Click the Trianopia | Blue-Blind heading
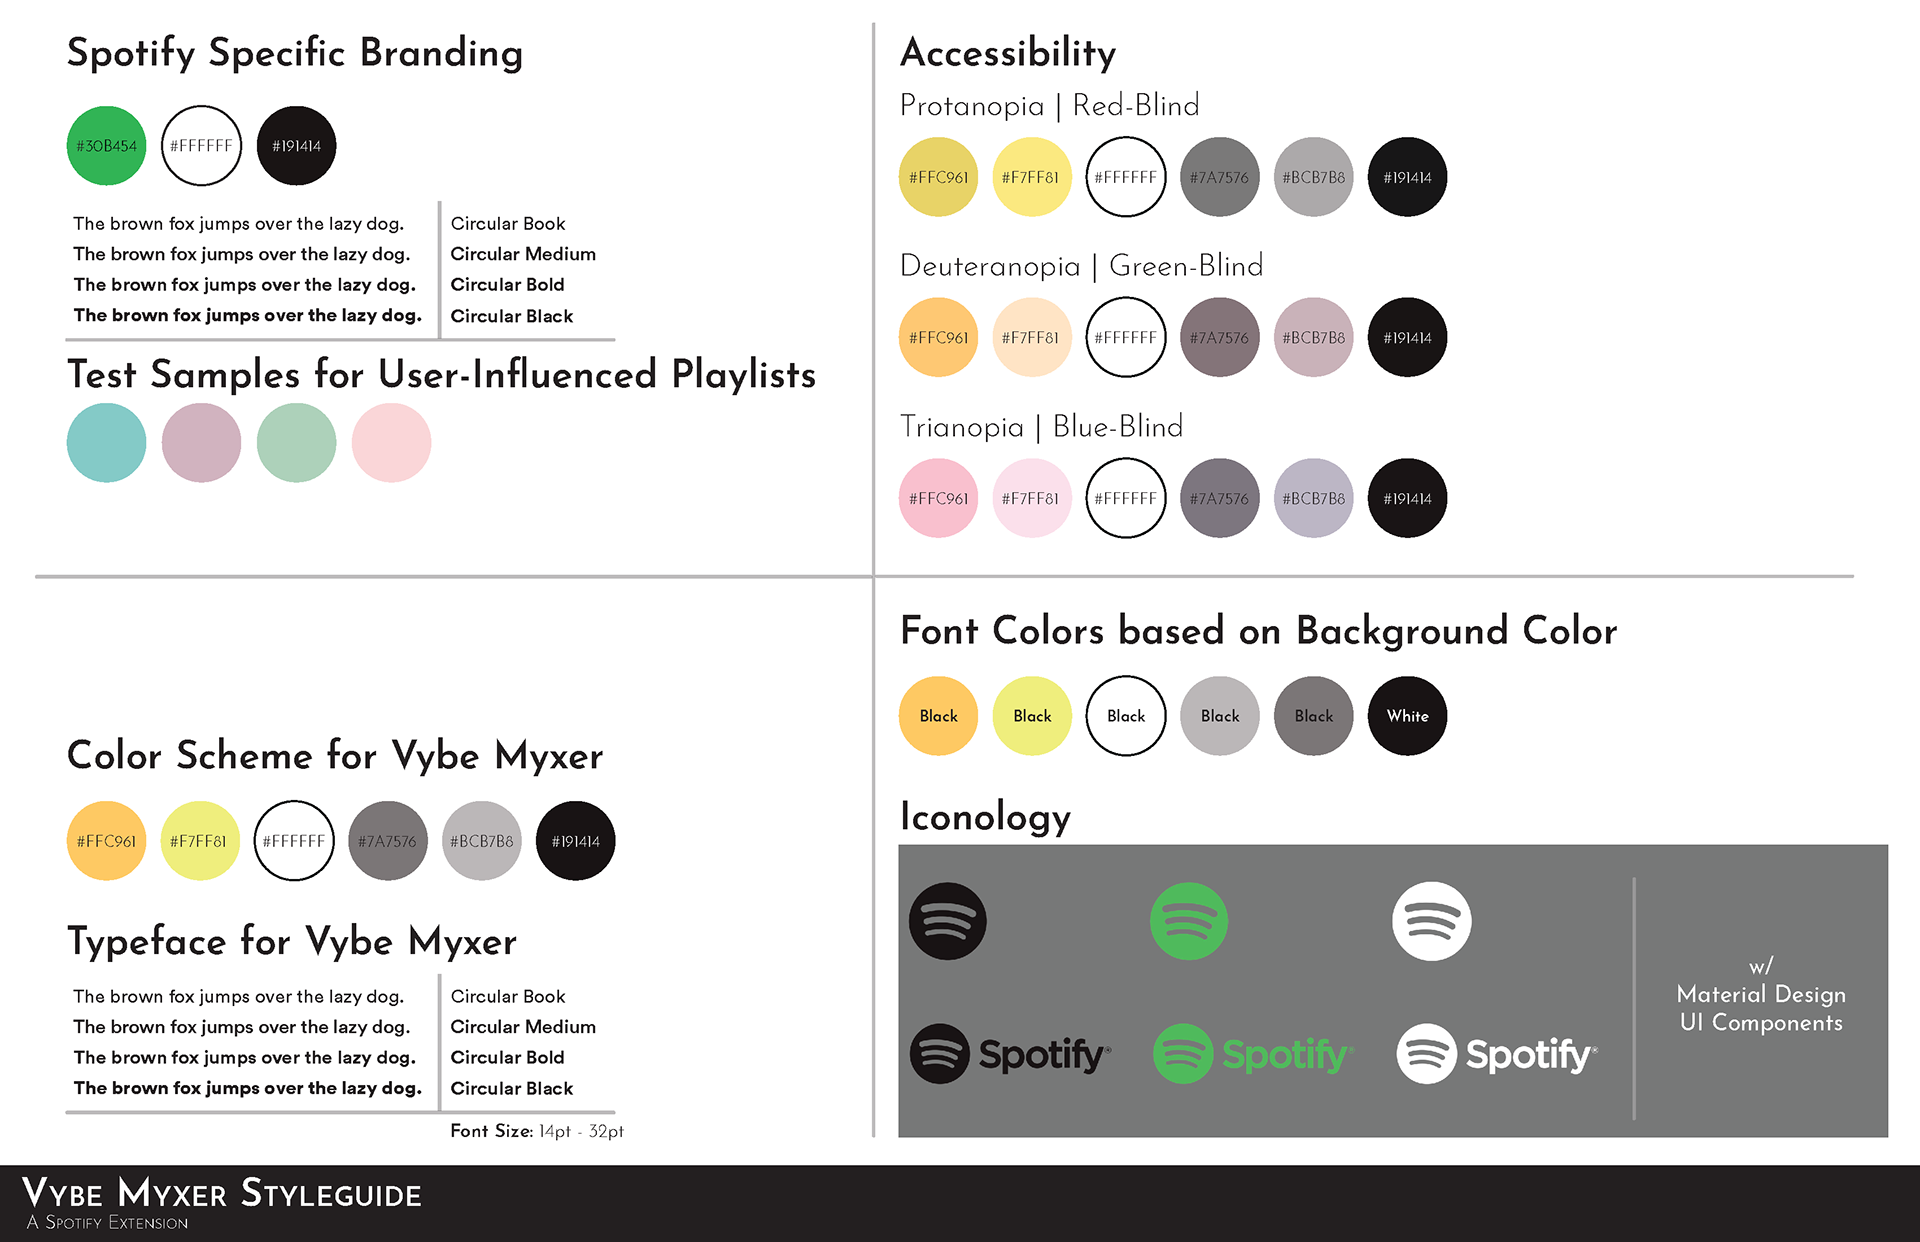 point(1042,427)
